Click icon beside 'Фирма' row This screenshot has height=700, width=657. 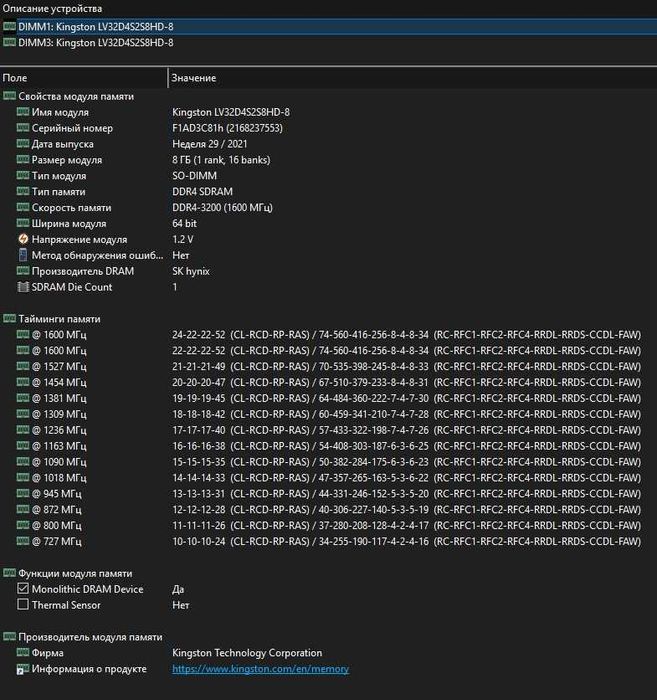click(23, 652)
